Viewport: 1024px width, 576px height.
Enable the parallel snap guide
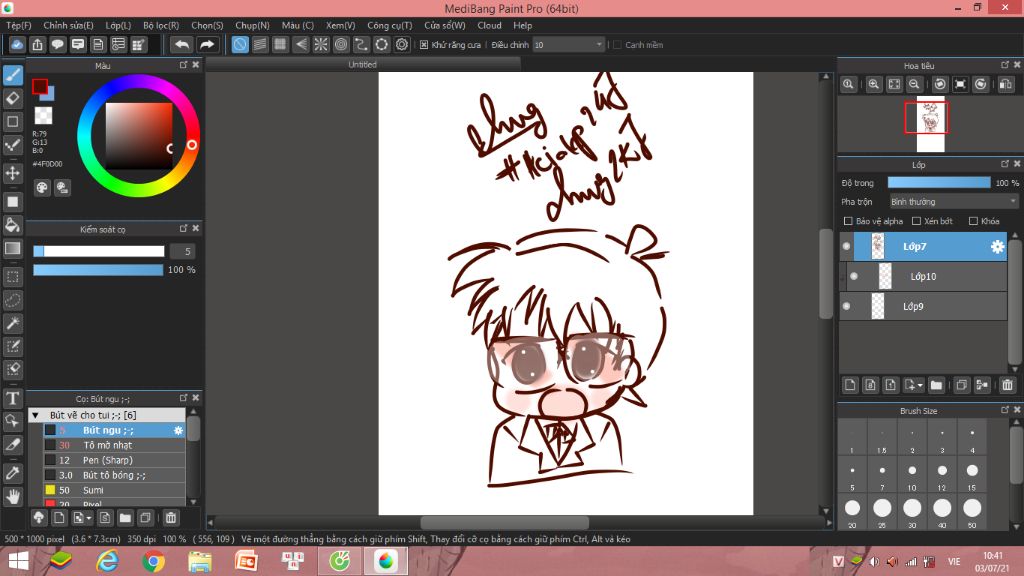coord(260,44)
